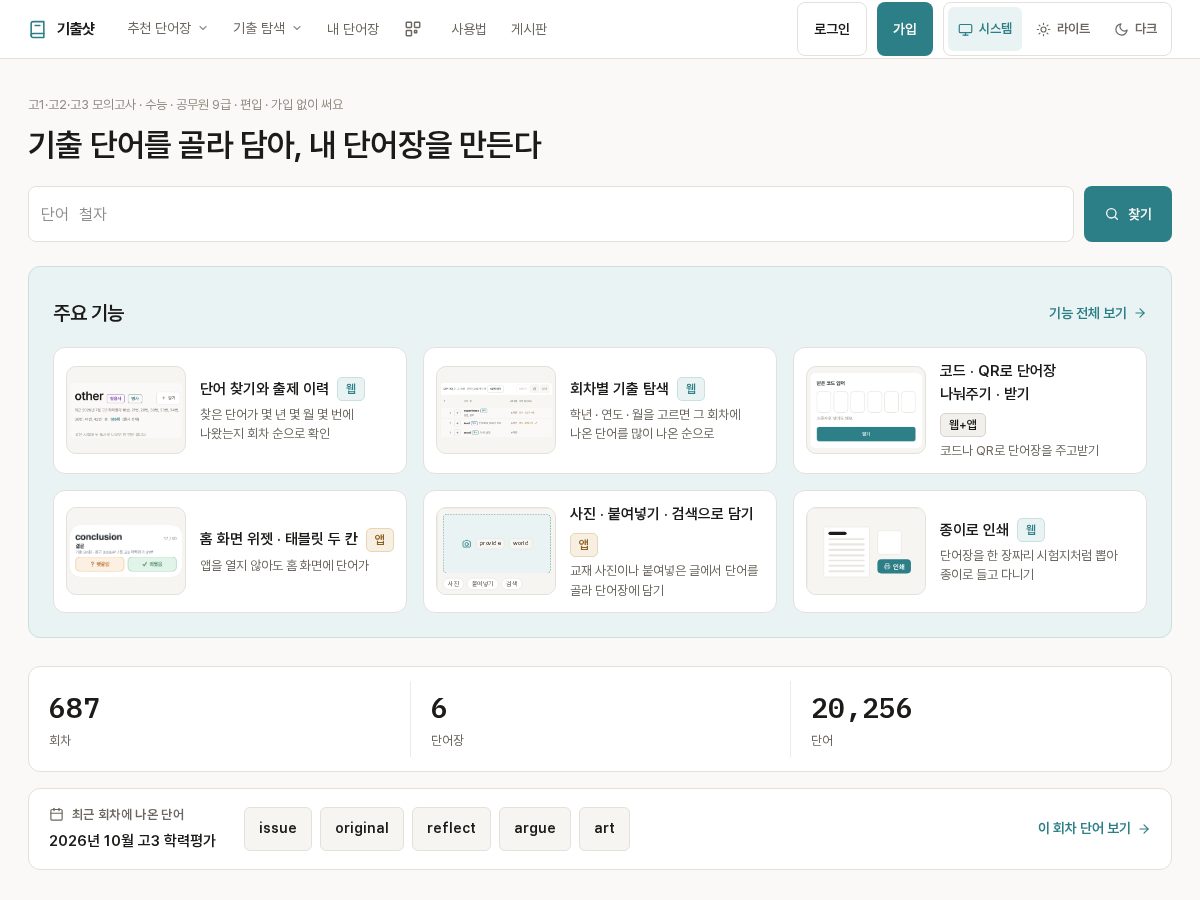Click the 로그인 button

pyautogui.click(x=832, y=29)
